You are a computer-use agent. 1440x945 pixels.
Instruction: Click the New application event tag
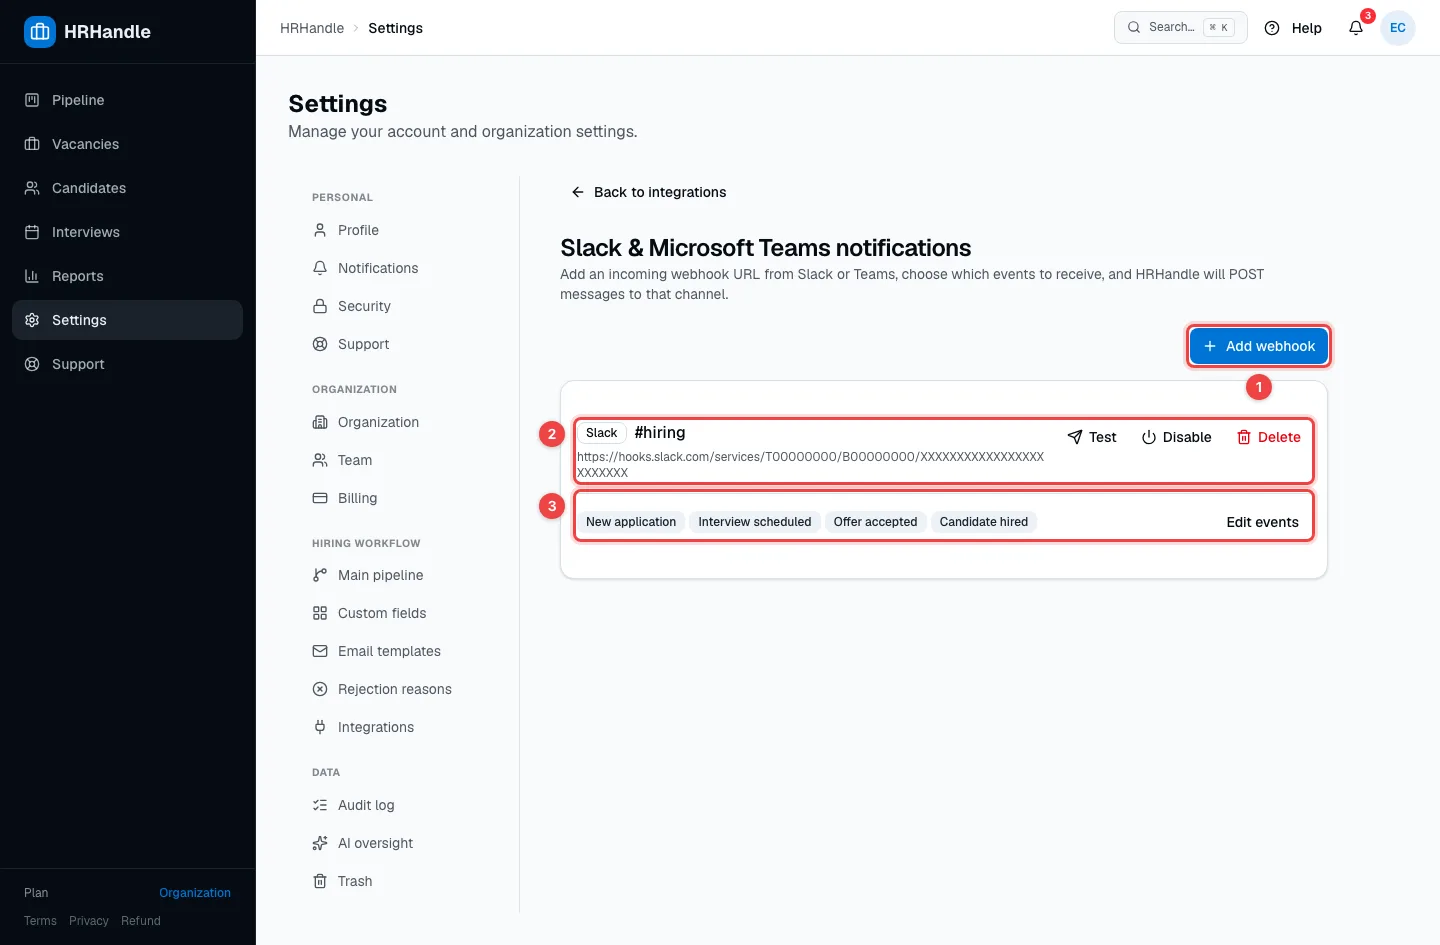click(631, 522)
